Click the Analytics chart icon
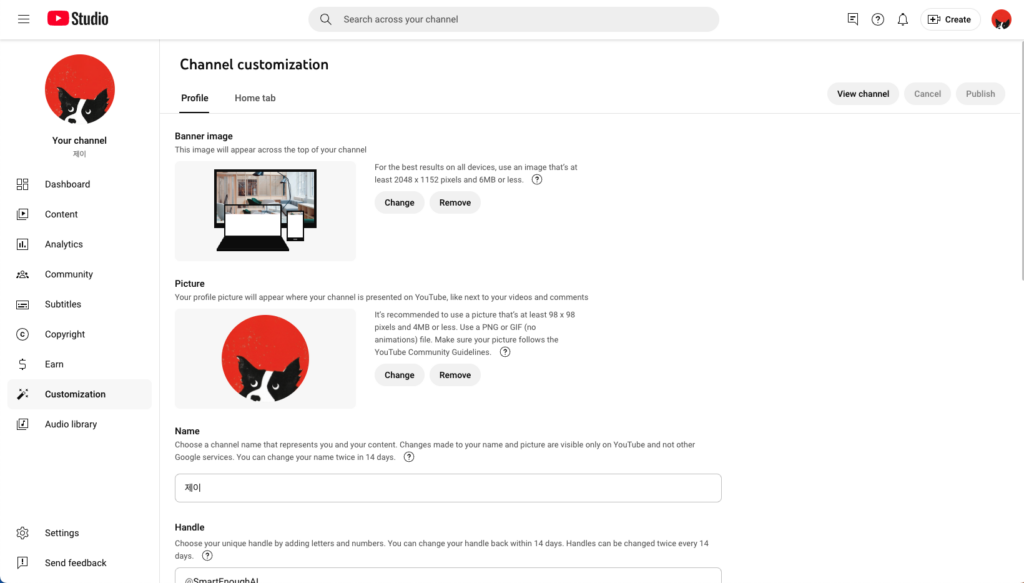This screenshot has width=1024, height=583. tap(22, 244)
